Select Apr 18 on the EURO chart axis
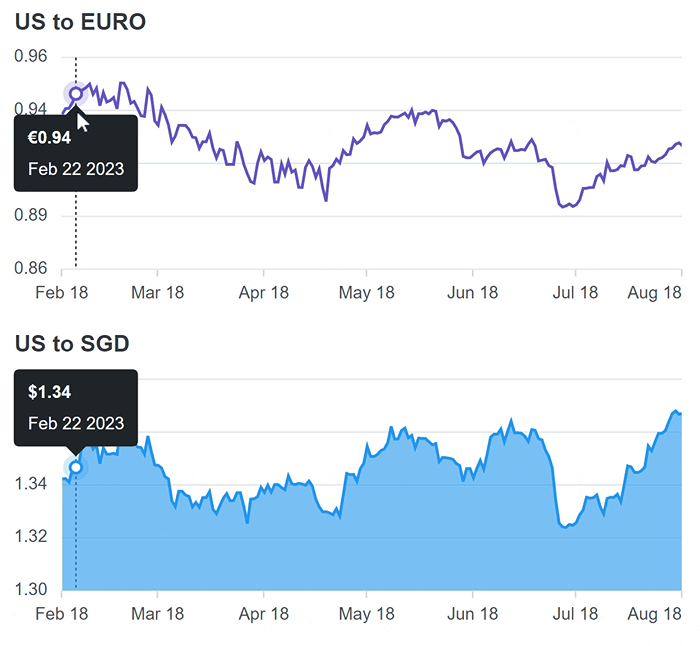700x646 pixels. (x=264, y=292)
